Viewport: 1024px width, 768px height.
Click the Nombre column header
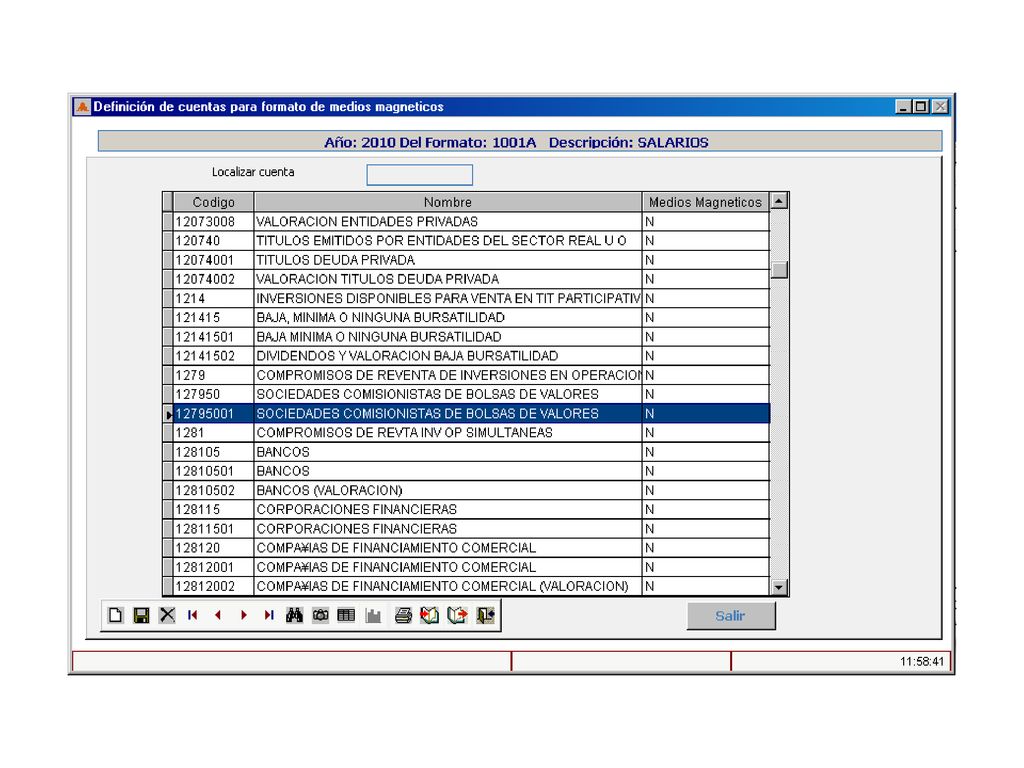point(448,202)
